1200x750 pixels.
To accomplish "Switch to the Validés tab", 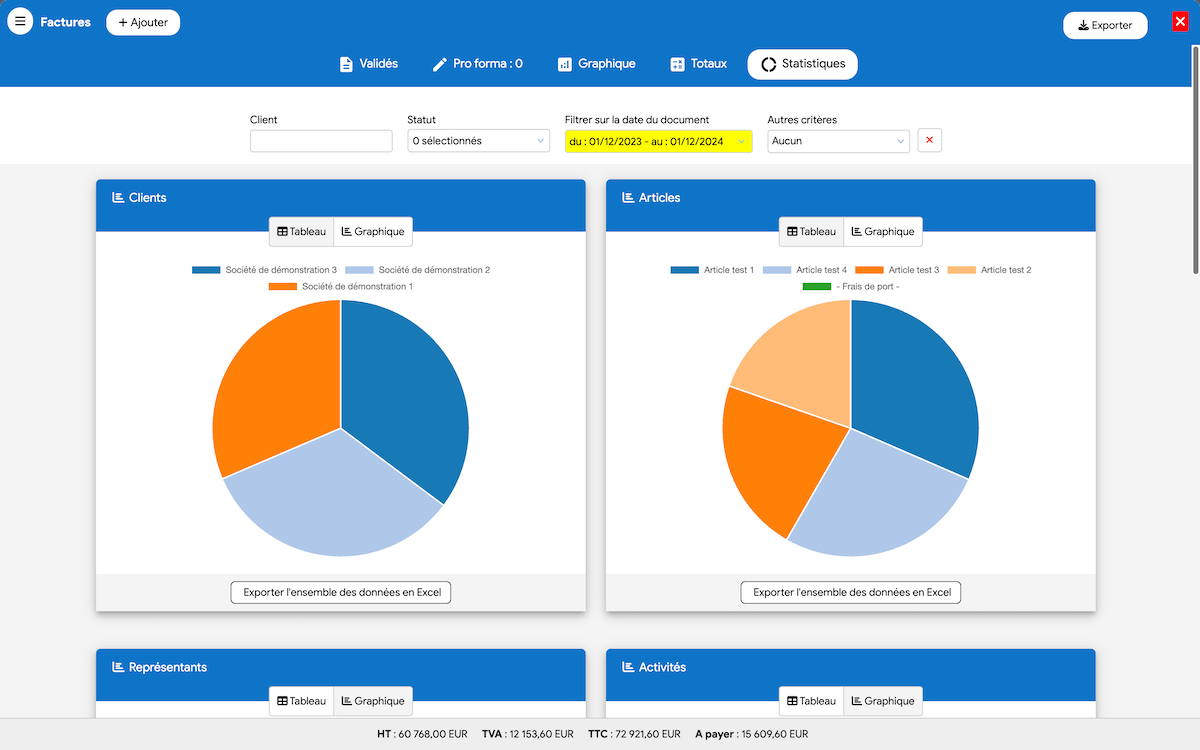I will tap(368, 64).
